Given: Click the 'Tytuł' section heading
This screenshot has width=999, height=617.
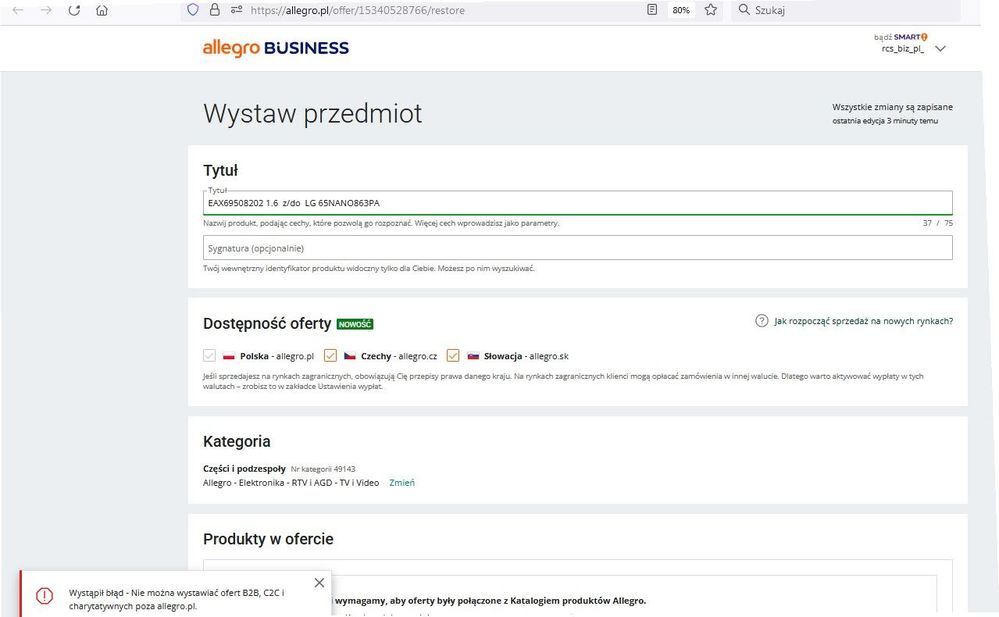Looking at the screenshot, I should point(220,170).
